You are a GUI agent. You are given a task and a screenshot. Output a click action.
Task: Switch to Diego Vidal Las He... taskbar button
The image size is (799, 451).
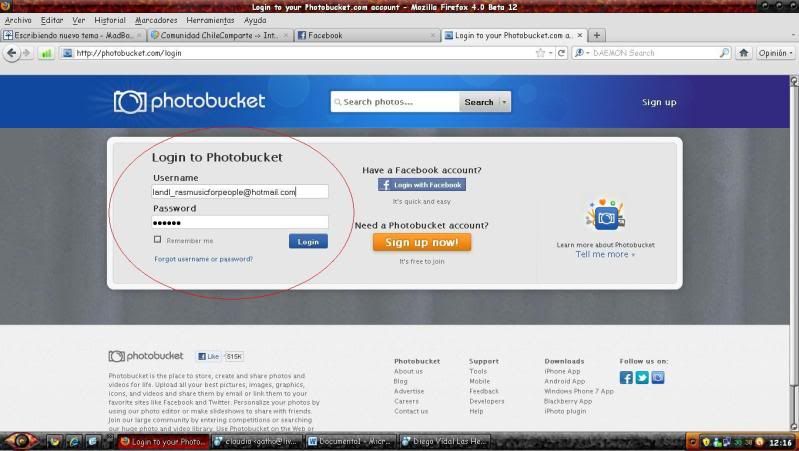click(444, 441)
